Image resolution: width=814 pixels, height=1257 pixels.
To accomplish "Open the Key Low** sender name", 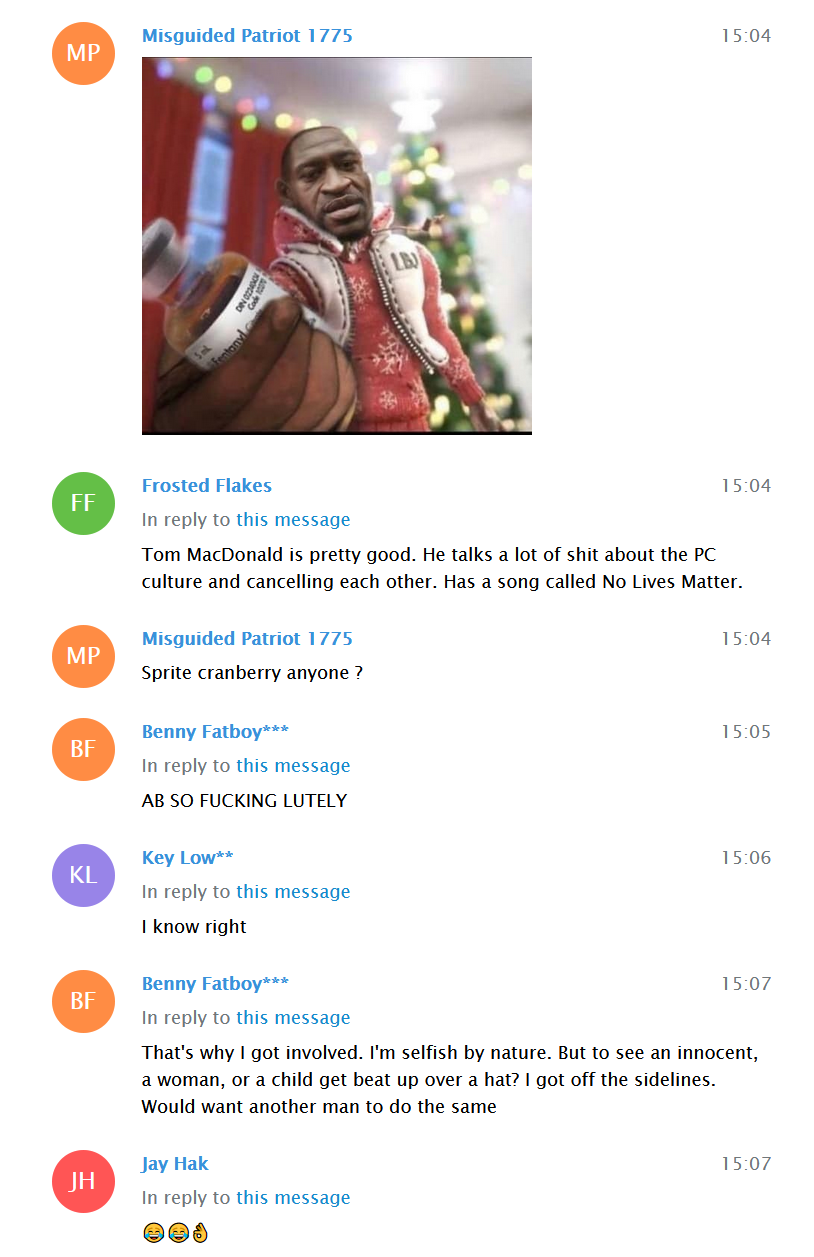I will coord(188,858).
